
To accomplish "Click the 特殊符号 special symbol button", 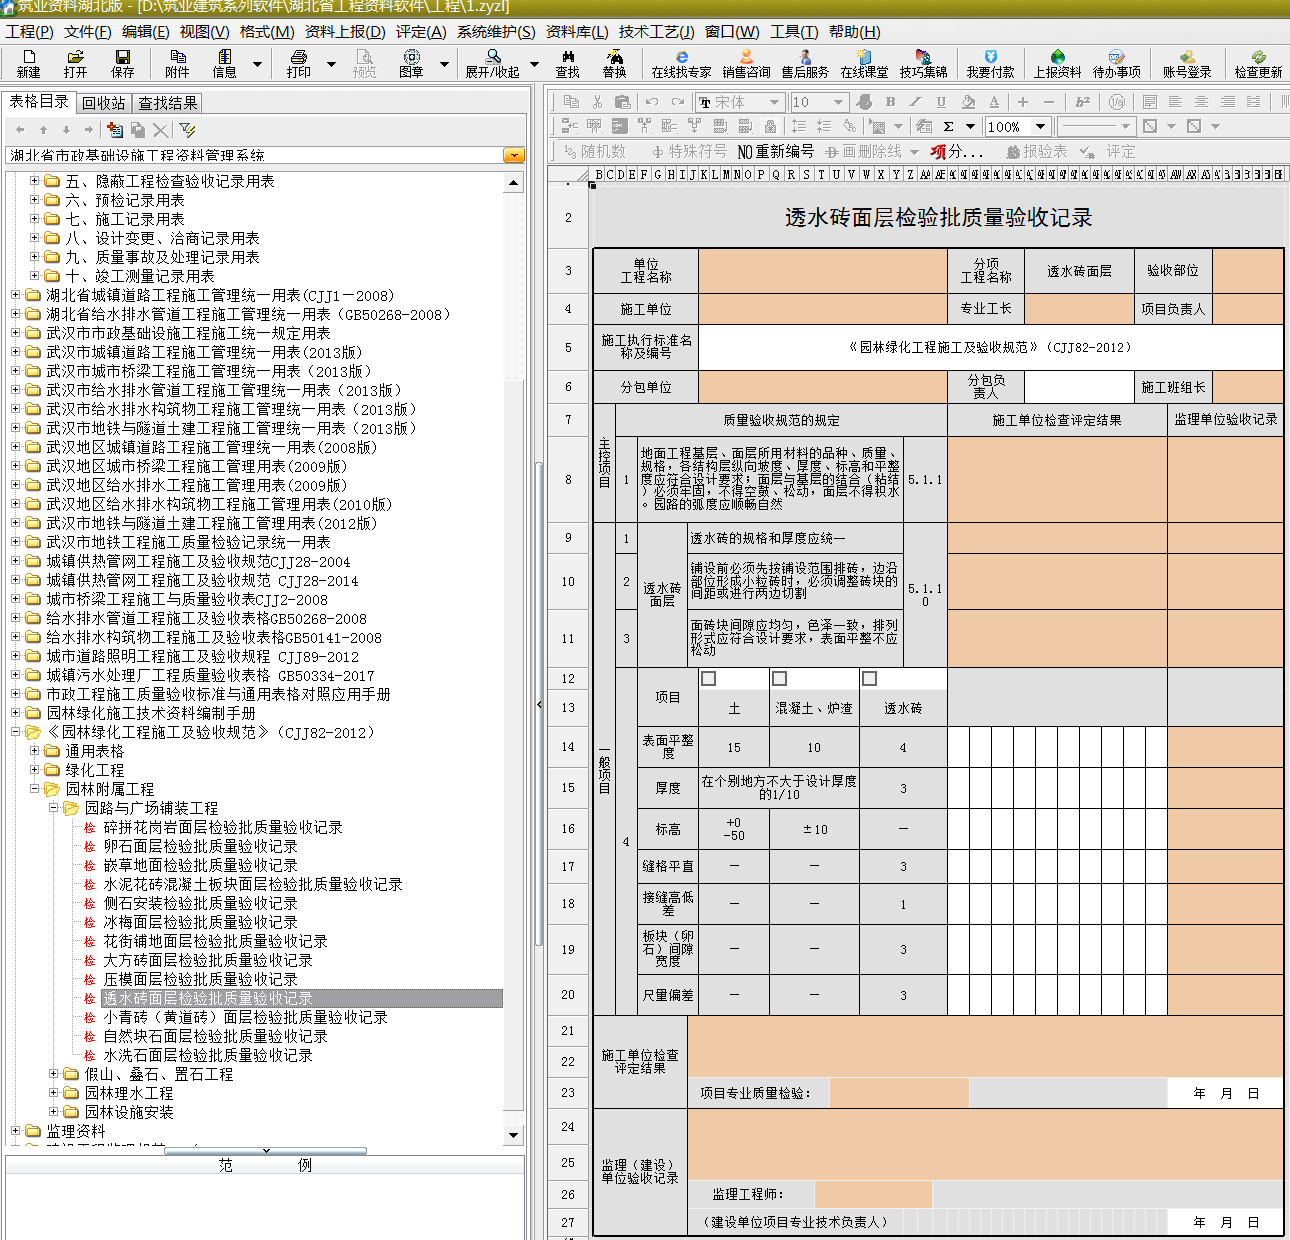I will tap(689, 152).
